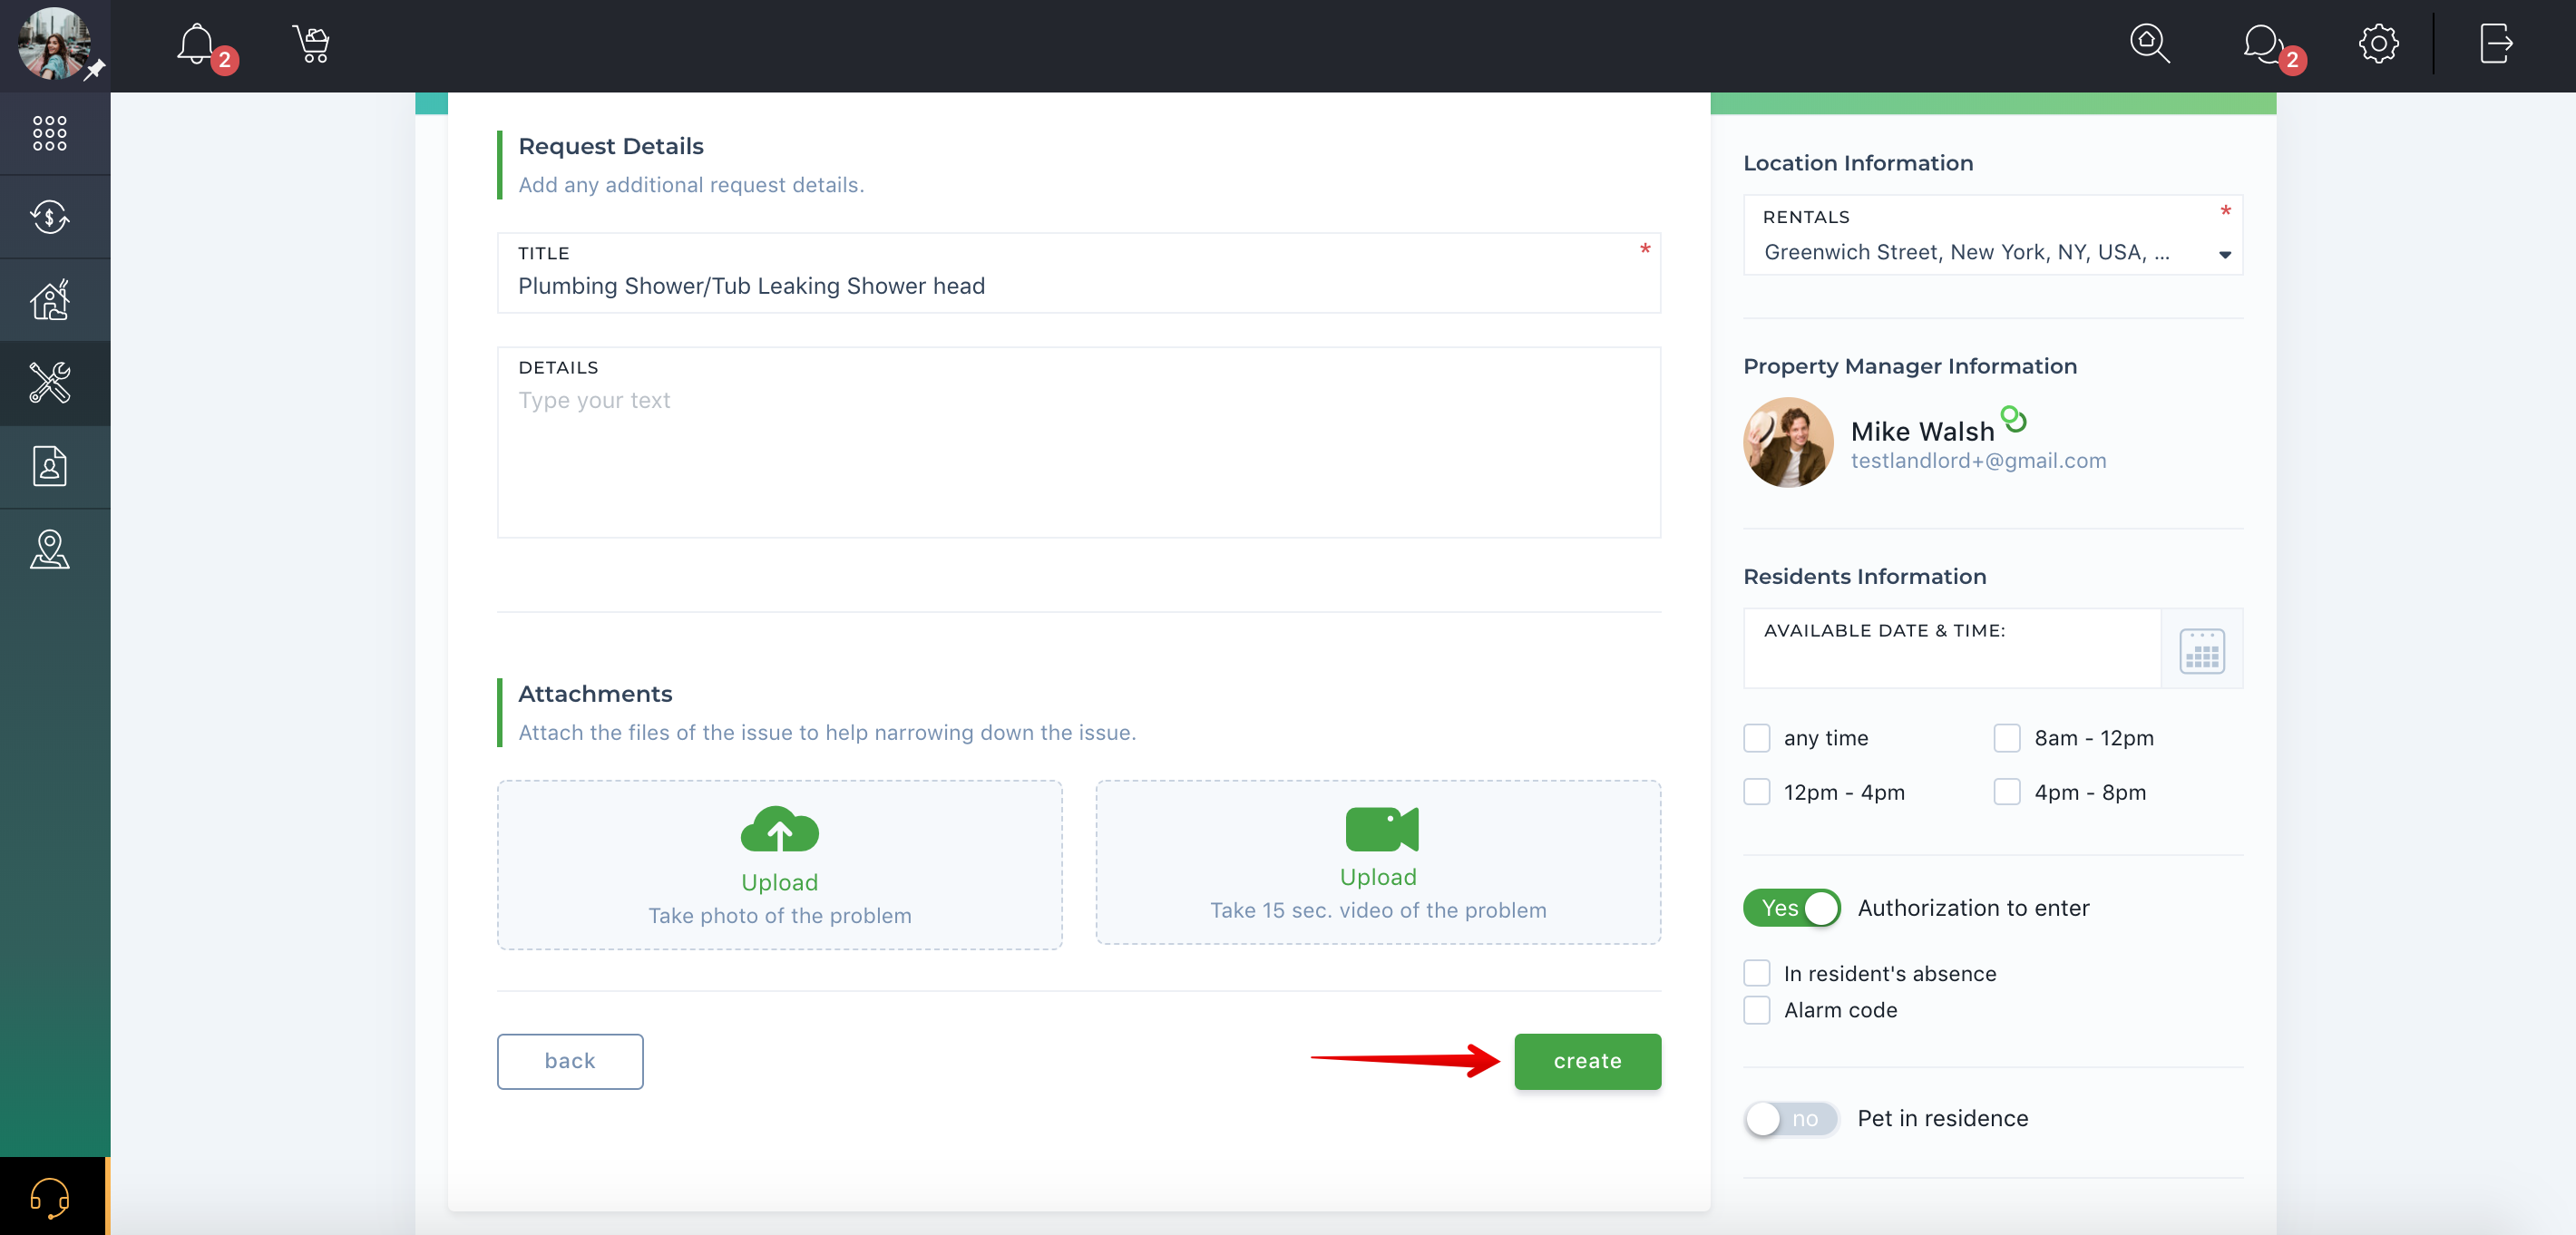2576x1235 pixels.
Task: Check the '8am - 12pm' checkbox
Action: click(x=2007, y=738)
